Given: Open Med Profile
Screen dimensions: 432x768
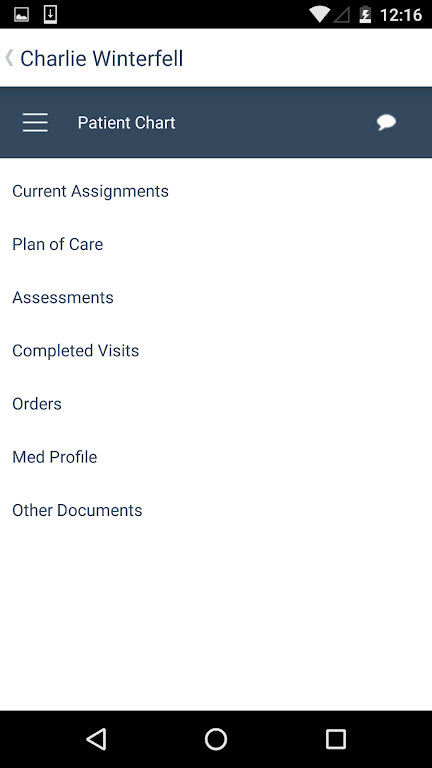Looking at the screenshot, I should point(216,457).
